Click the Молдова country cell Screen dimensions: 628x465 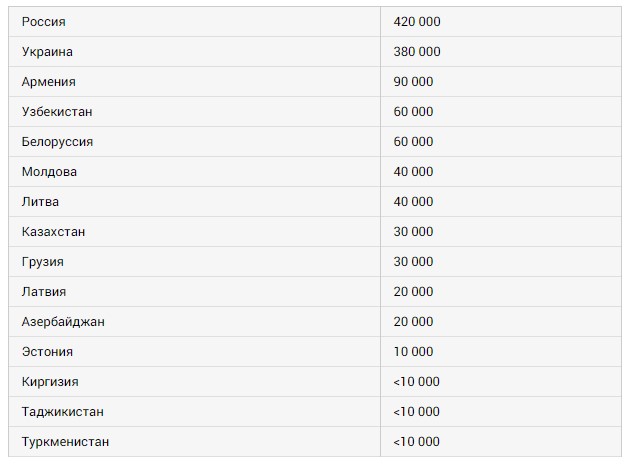[x=49, y=171]
